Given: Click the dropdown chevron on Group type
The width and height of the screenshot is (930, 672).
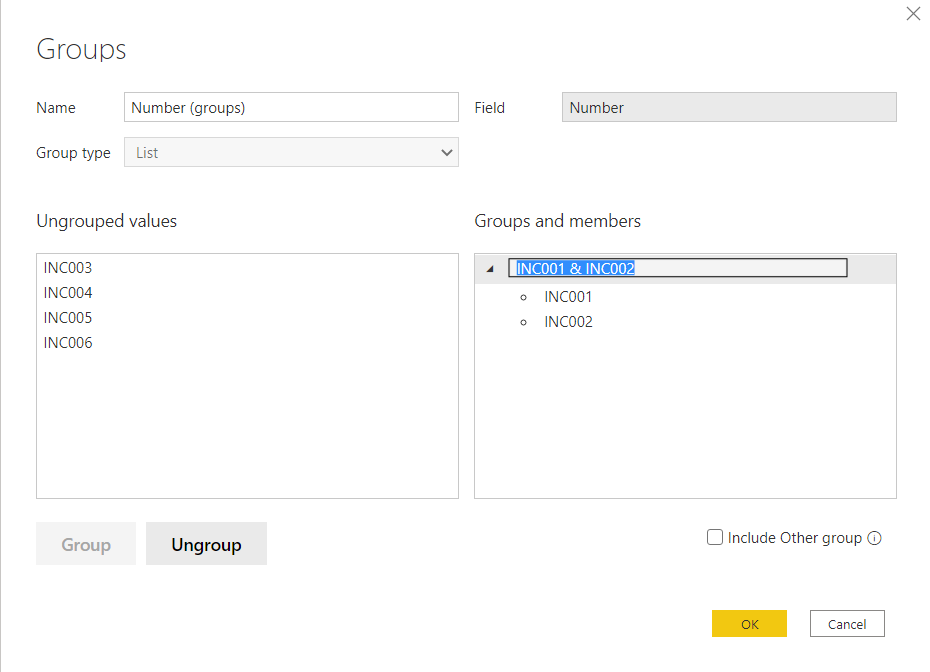Looking at the screenshot, I should 447,152.
